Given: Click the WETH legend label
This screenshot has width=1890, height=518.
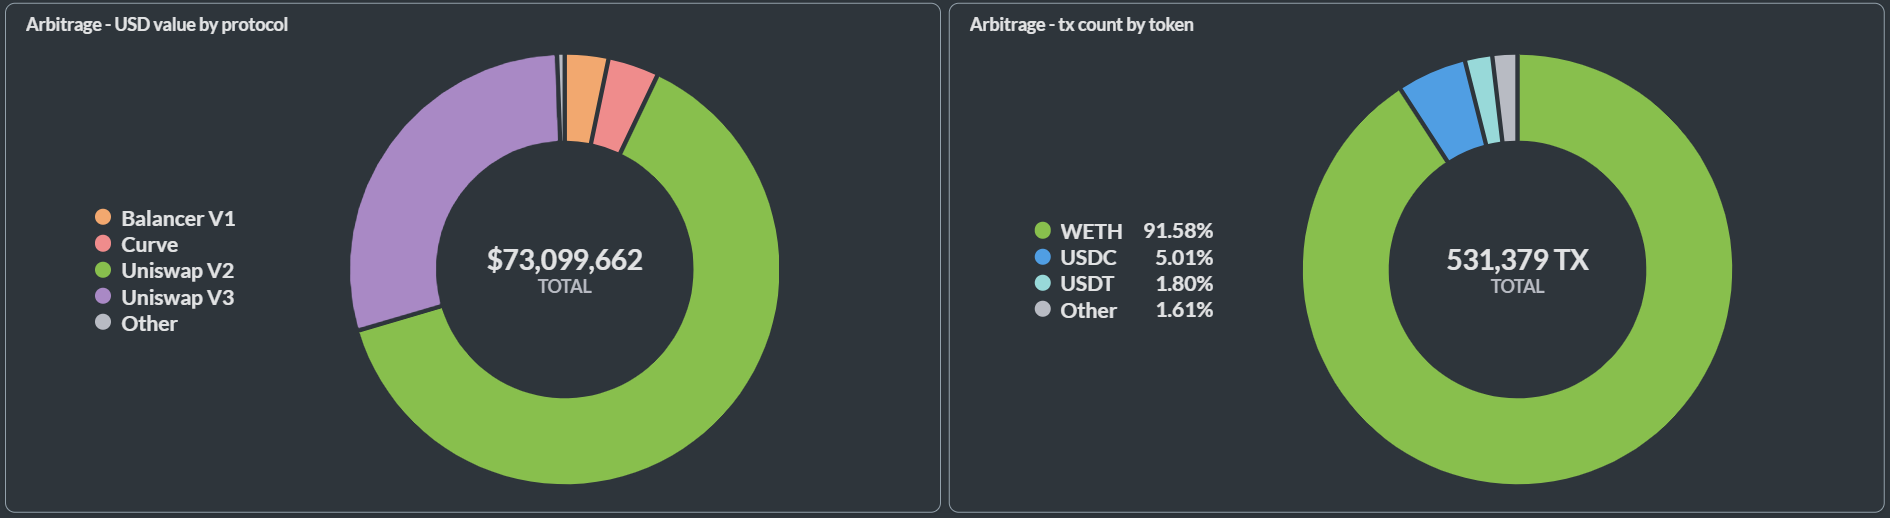Looking at the screenshot, I should pyautogui.click(x=1091, y=231).
